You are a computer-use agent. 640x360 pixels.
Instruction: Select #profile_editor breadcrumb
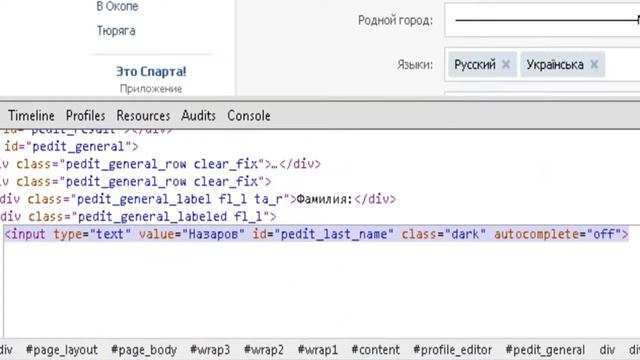click(x=452, y=350)
